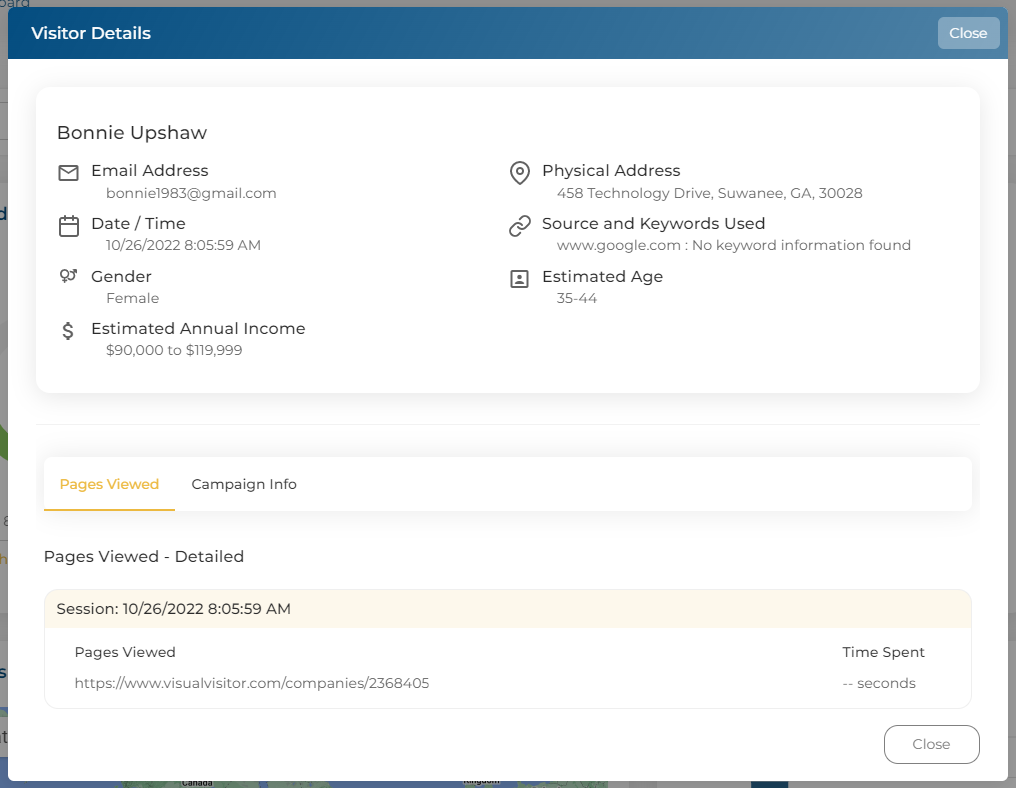Click the Time Spent column header
This screenshot has width=1016, height=788.
883,652
